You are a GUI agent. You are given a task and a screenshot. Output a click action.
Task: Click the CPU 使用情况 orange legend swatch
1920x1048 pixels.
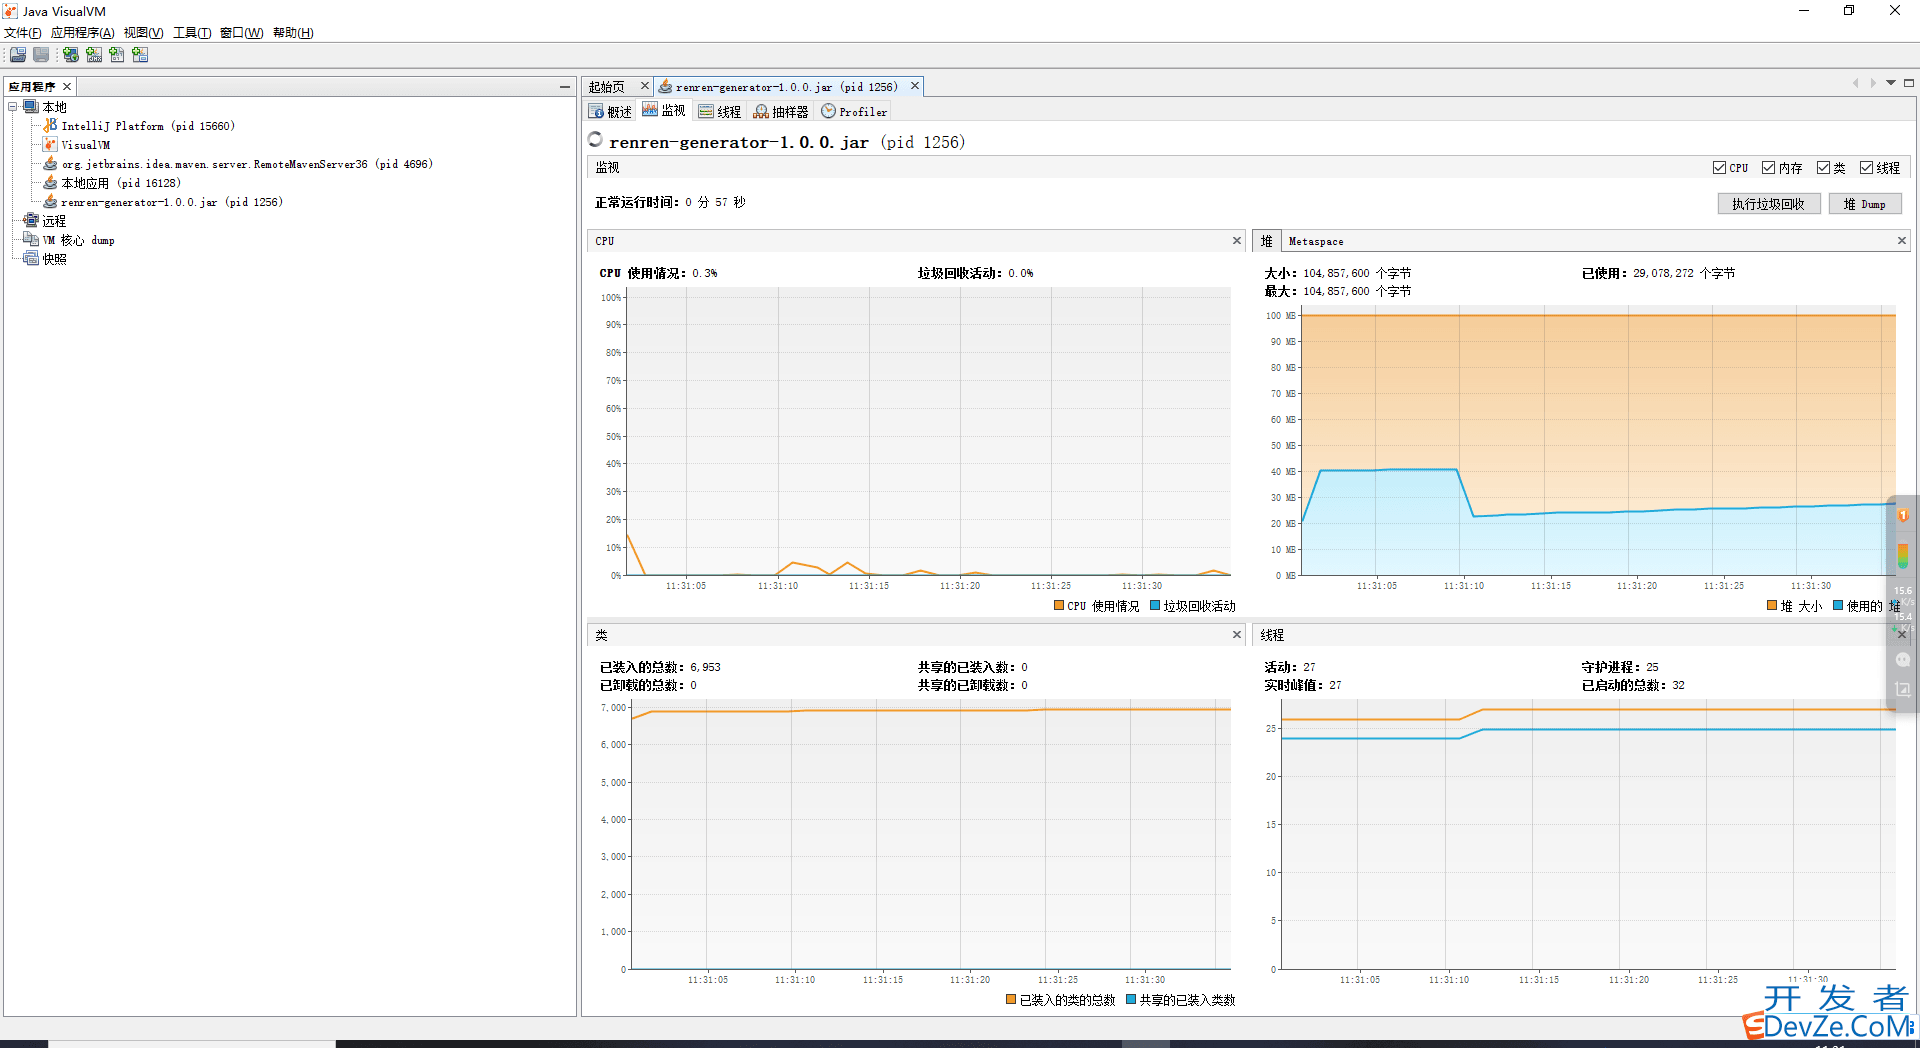(1059, 606)
